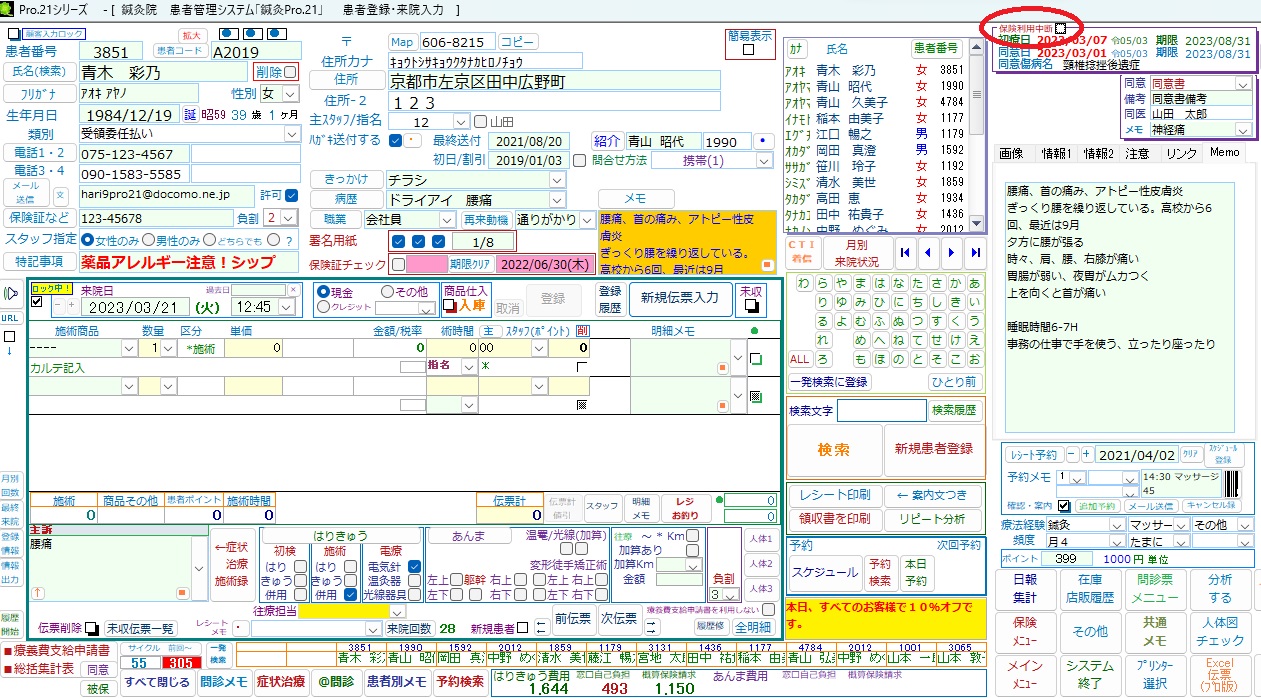Open the 性別 dropdown
The width and height of the screenshot is (1261, 698).
[290, 94]
